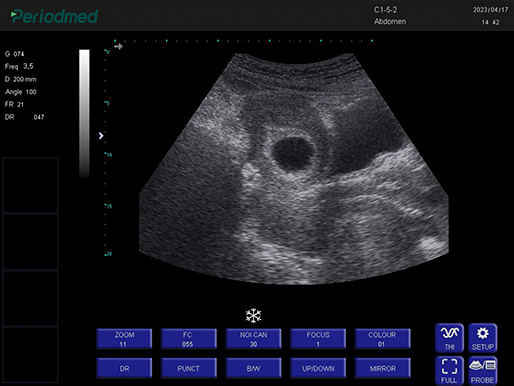Change the FC 055 value
Screen dimensions: 514x386
click(x=189, y=339)
